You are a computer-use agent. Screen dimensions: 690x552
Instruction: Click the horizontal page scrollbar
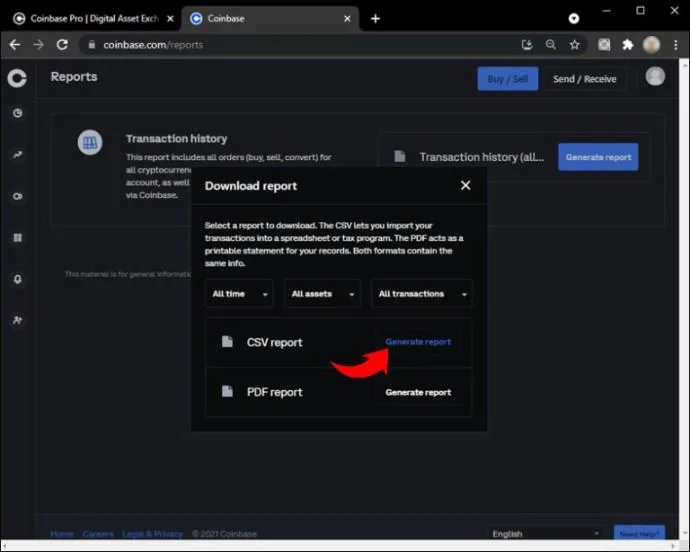click(x=338, y=545)
